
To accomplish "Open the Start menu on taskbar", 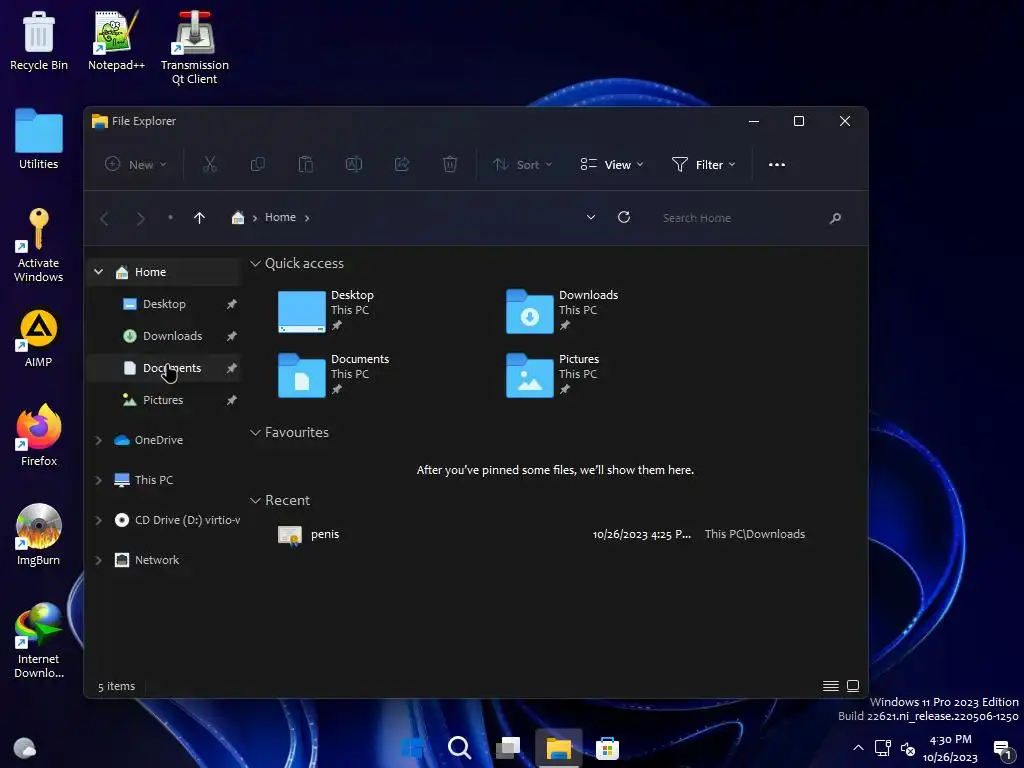I will click(x=411, y=748).
